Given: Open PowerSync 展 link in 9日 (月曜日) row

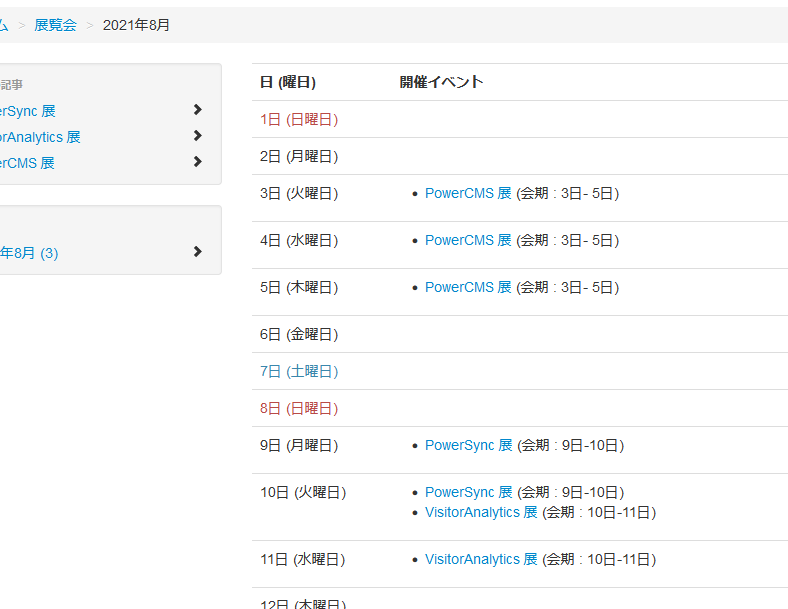Looking at the screenshot, I should 468,445.
